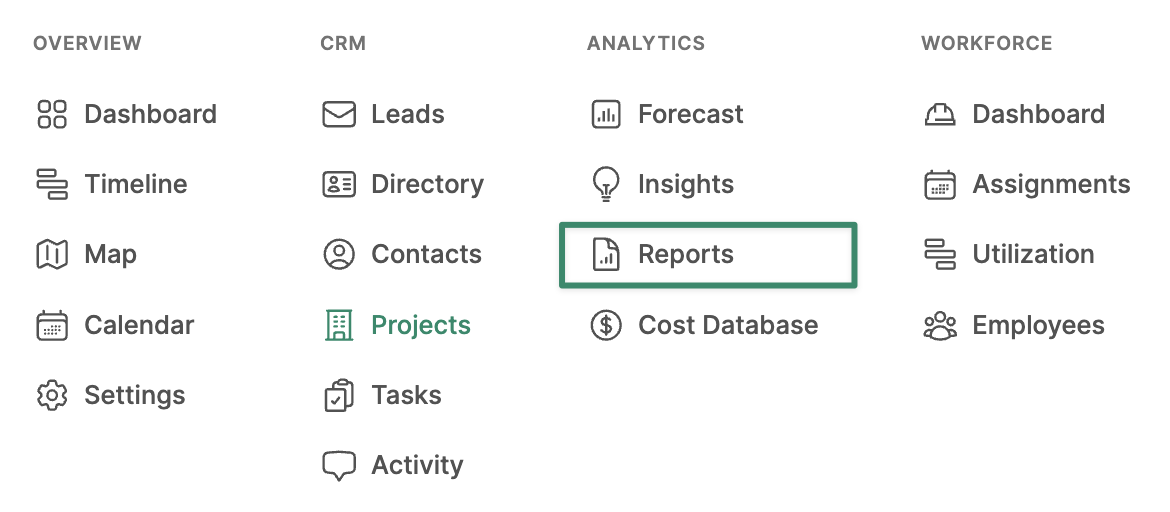Click the Leads envelope icon
Viewport: 1170px width, 512px height.
coord(339,114)
